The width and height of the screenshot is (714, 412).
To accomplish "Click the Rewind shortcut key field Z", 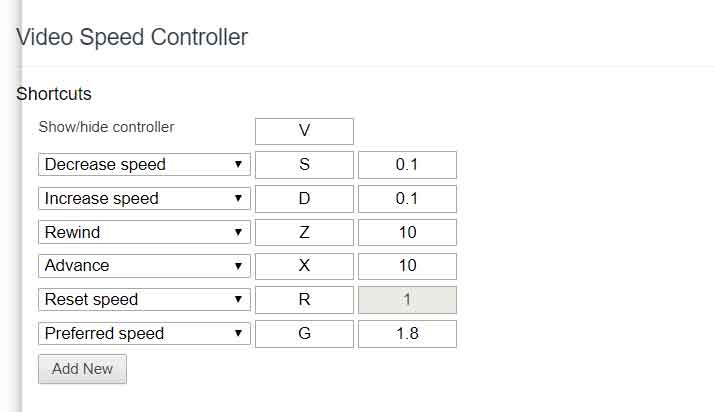I will [304, 233].
